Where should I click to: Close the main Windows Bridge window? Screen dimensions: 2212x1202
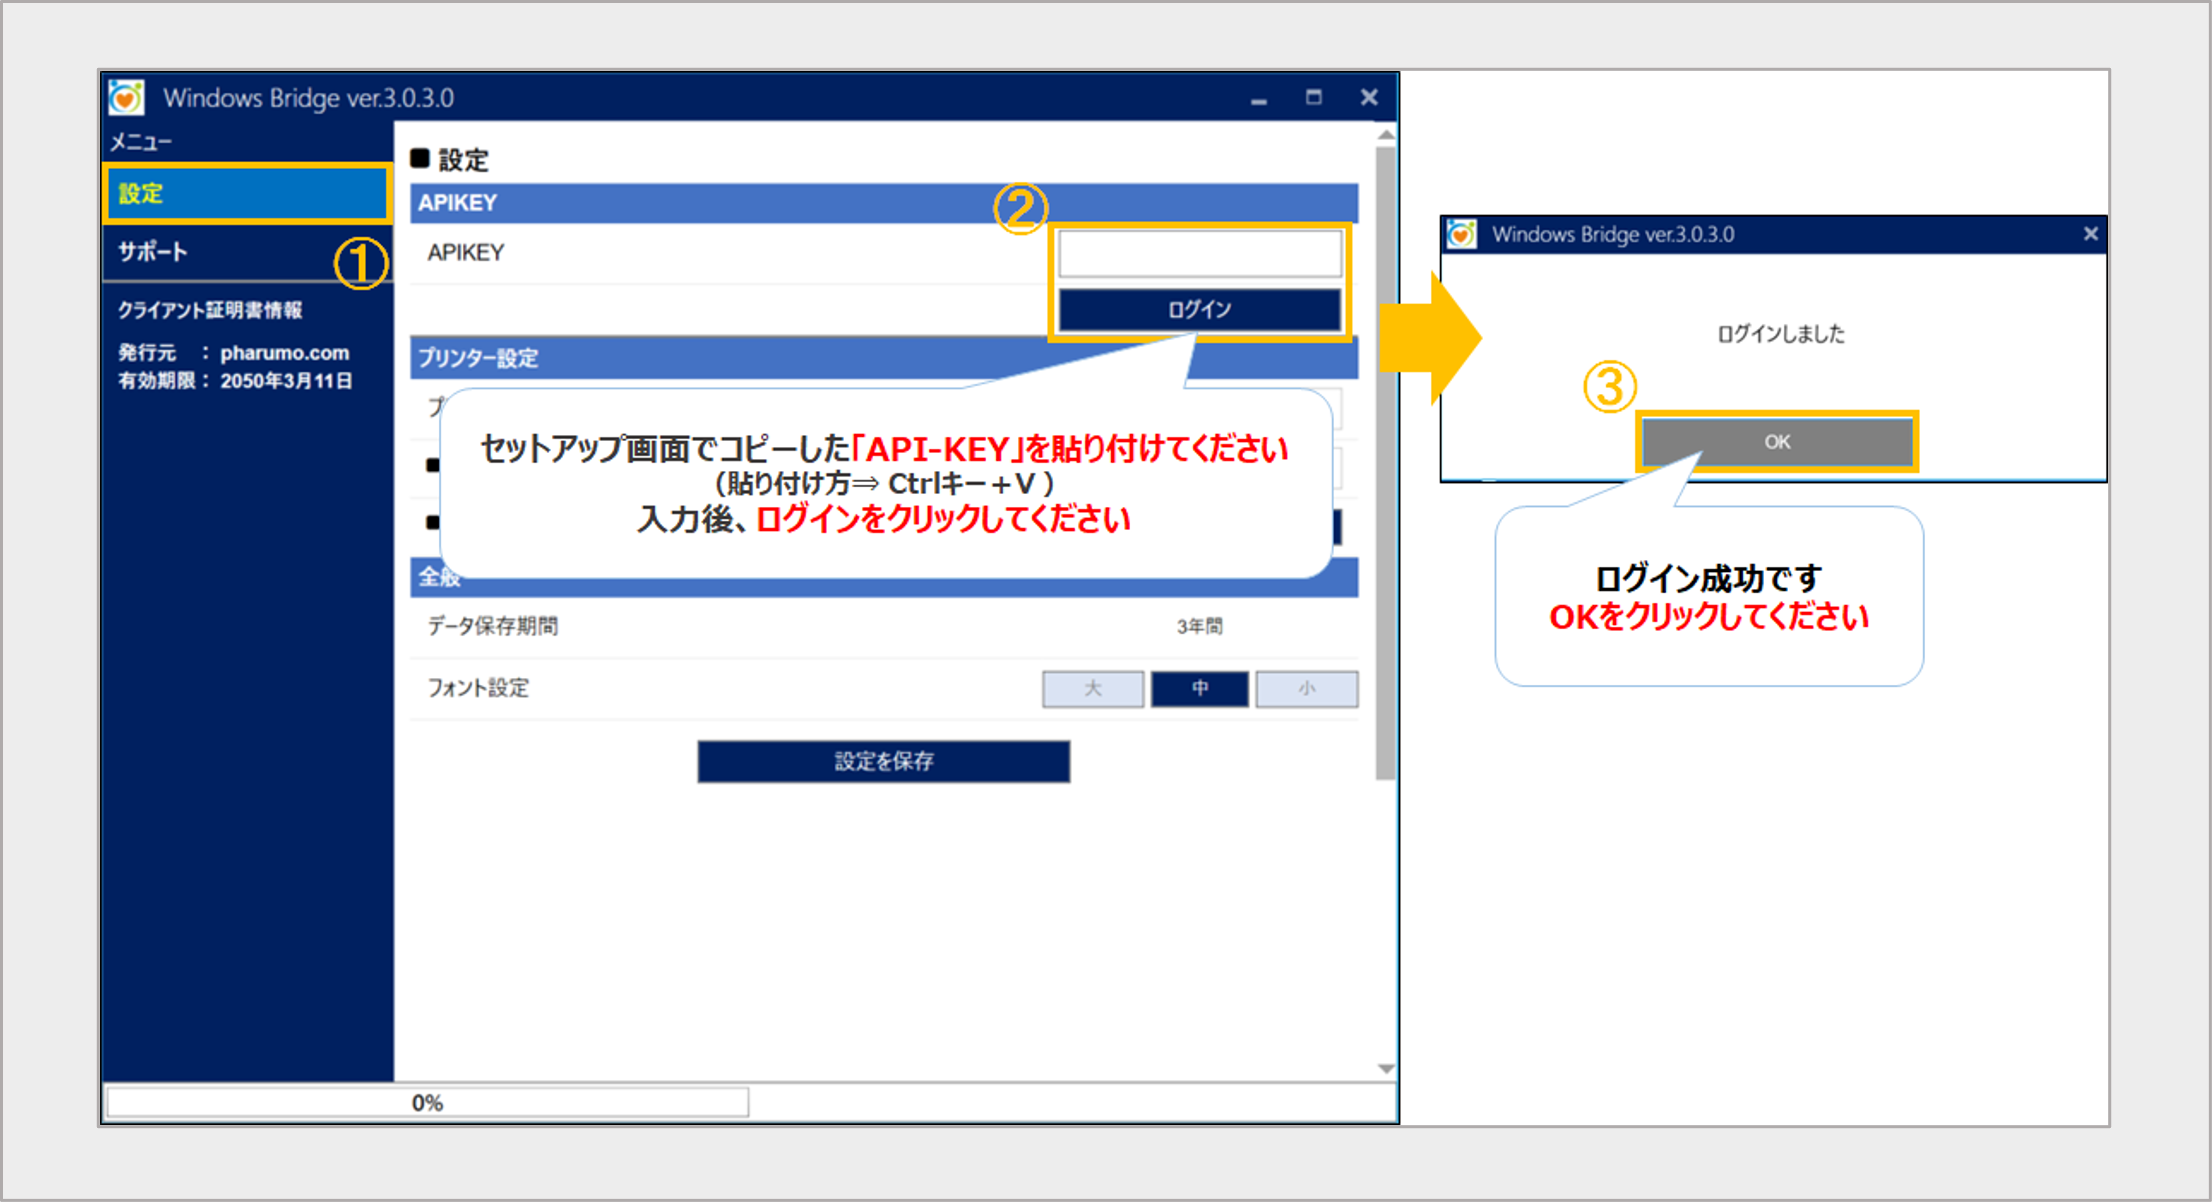click(1369, 97)
